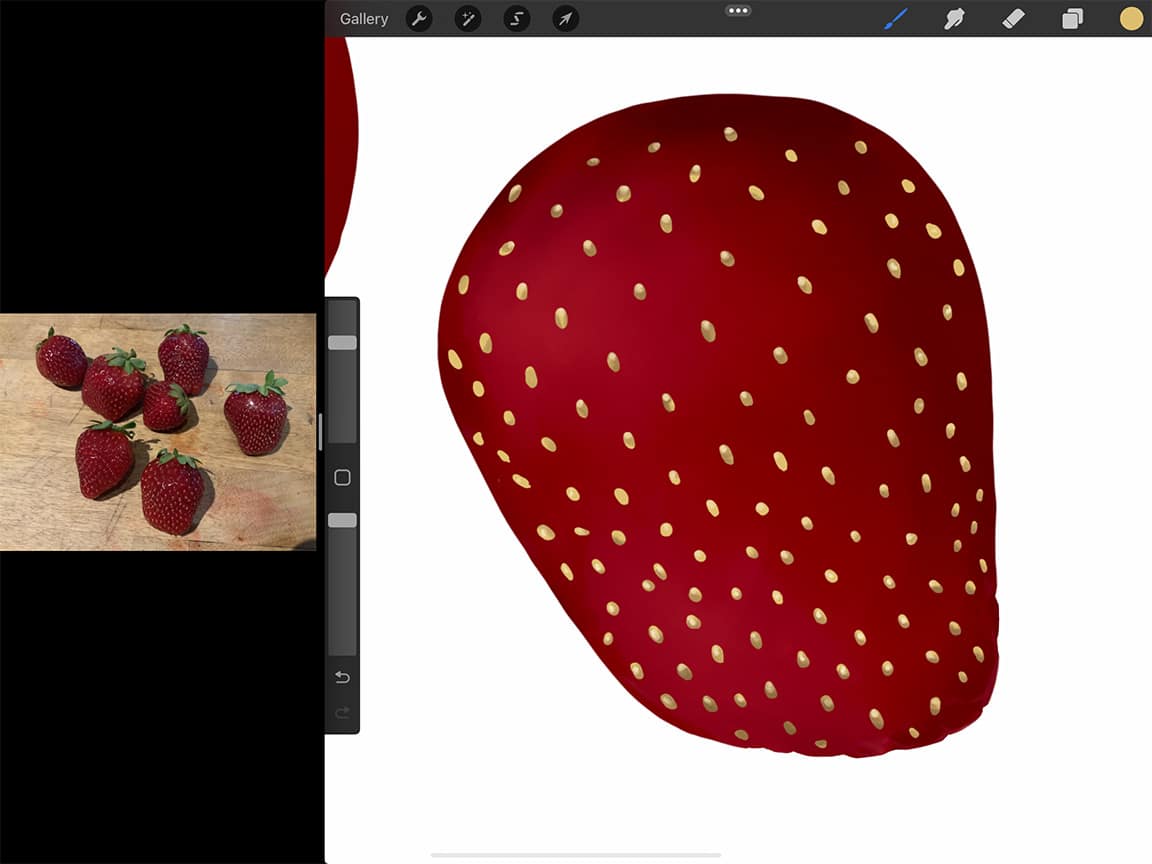This screenshot has height=864, width=1152.
Task: Select the Brush tool
Action: pos(895,18)
